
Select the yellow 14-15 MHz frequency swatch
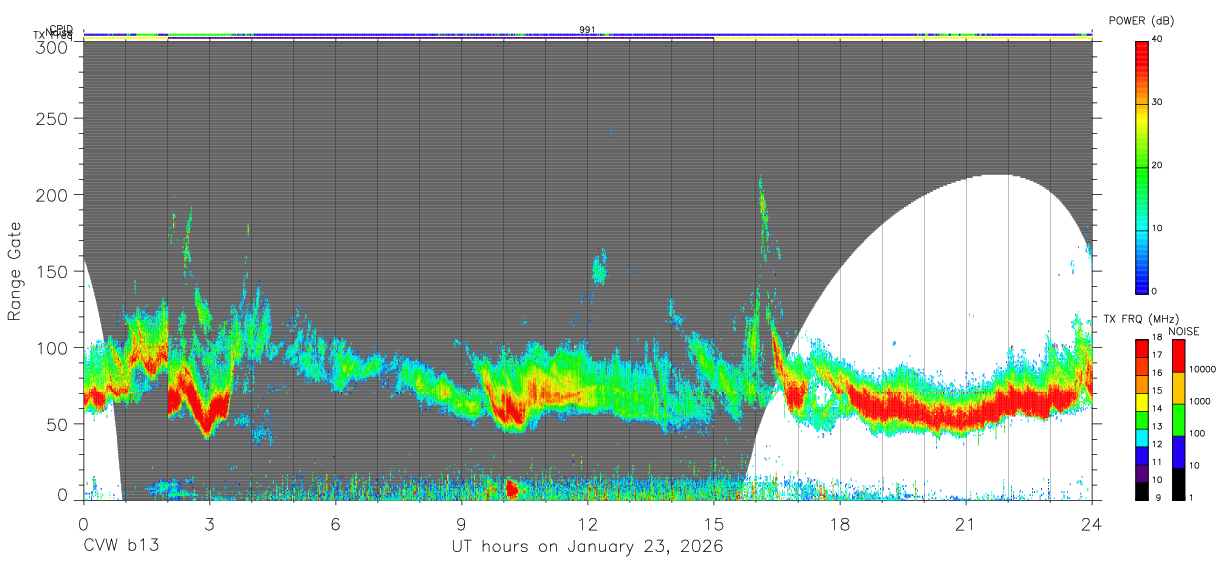(1141, 401)
